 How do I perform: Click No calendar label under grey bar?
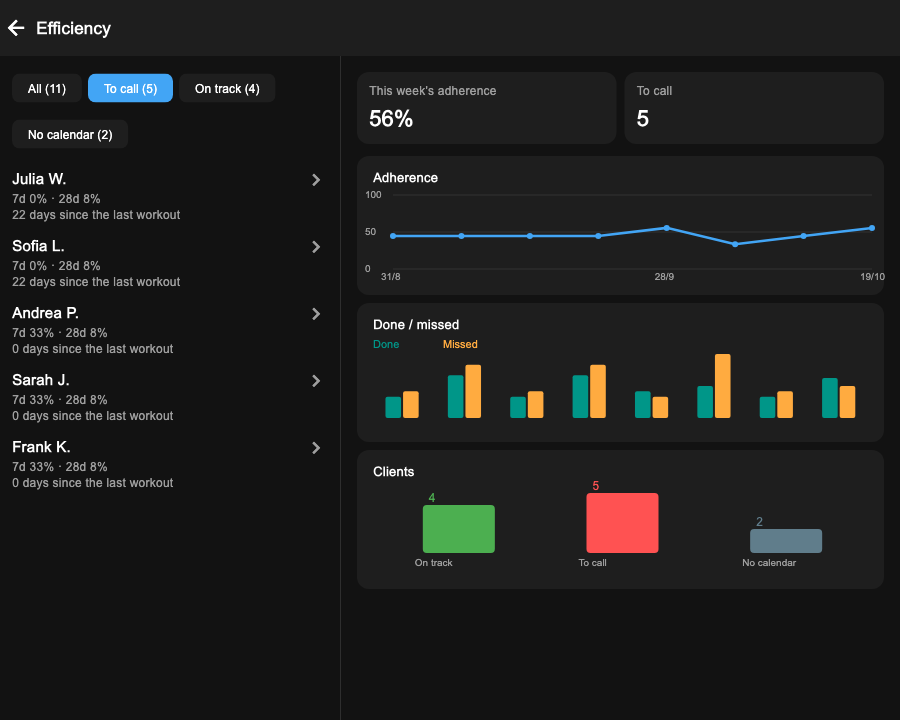tap(769, 563)
